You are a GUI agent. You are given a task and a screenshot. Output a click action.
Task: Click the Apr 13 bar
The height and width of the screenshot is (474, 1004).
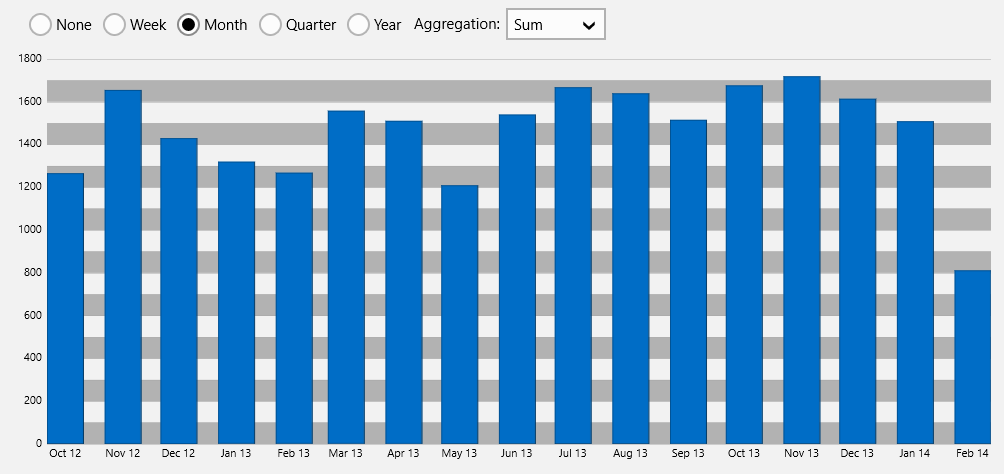pos(404,282)
